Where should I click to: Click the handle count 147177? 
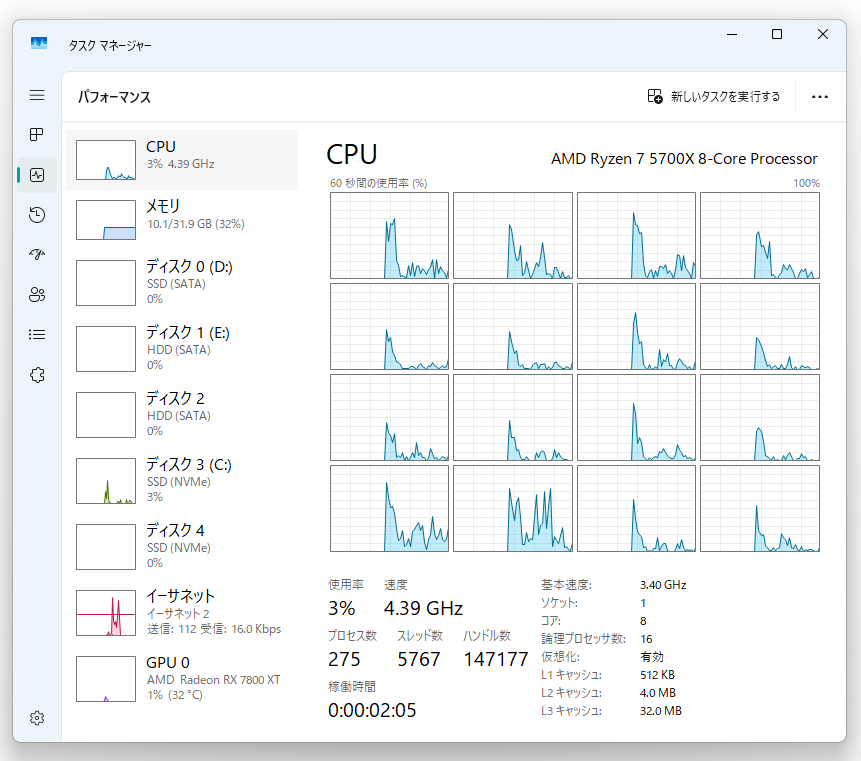(x=496, y=659)
